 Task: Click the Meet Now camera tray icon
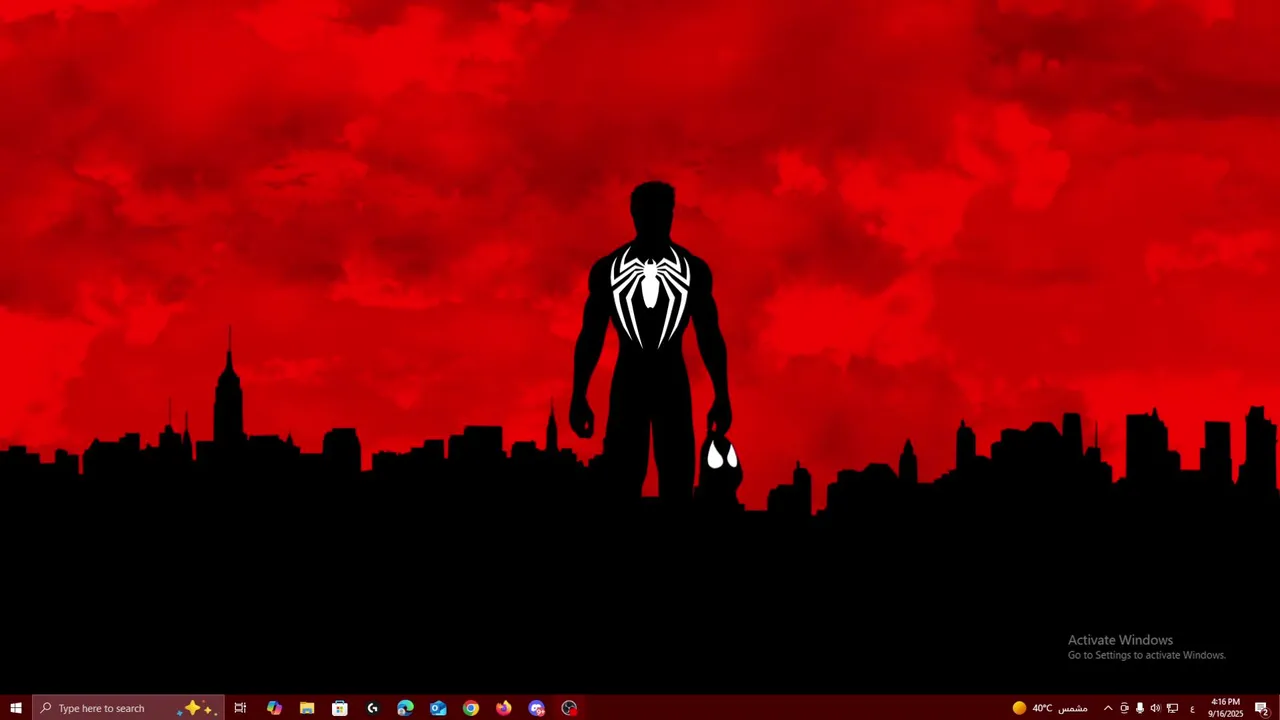point(1124,708)
